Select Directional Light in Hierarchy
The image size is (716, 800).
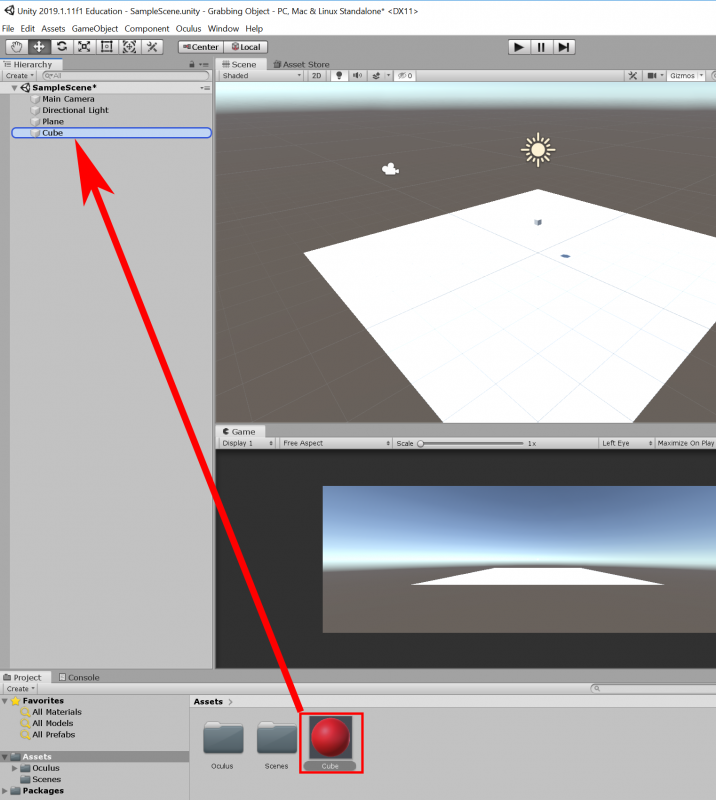[x=75, y=110]
